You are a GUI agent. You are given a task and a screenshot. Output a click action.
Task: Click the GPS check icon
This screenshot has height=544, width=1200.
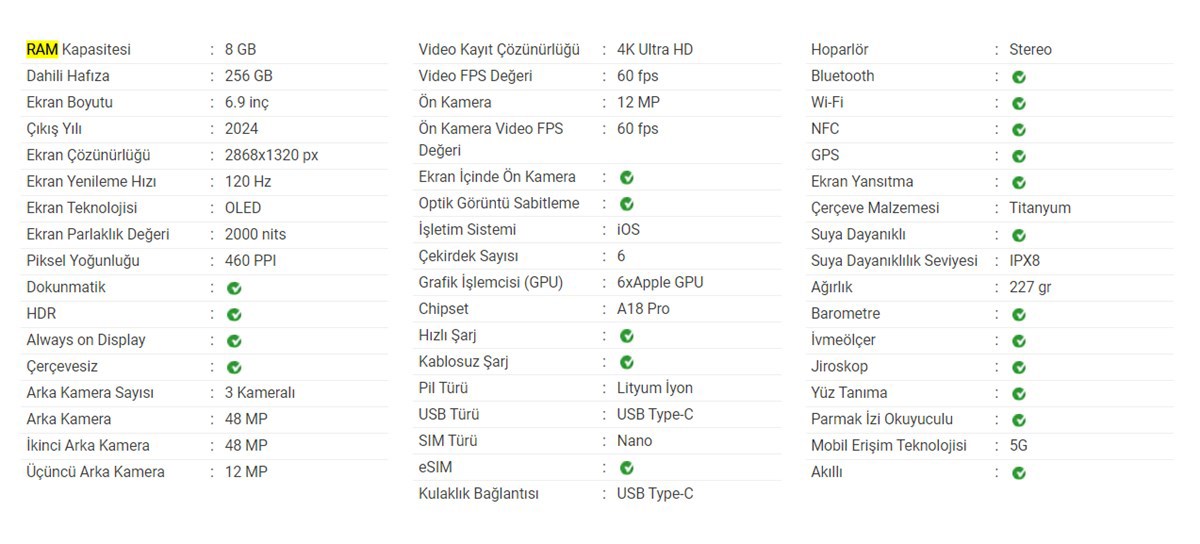(1019, 156)
